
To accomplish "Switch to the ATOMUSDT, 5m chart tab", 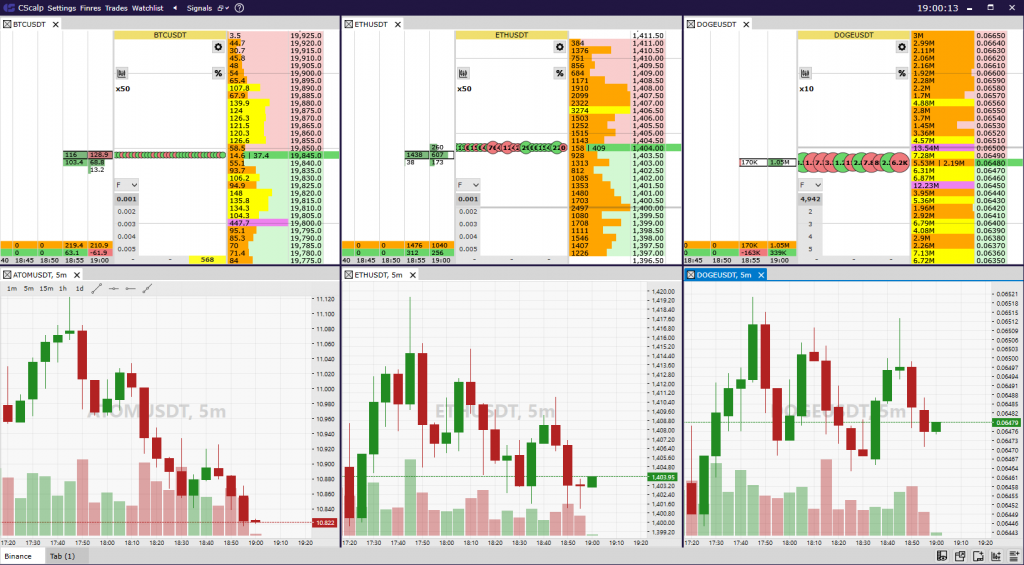I will (x=40, y=275).
